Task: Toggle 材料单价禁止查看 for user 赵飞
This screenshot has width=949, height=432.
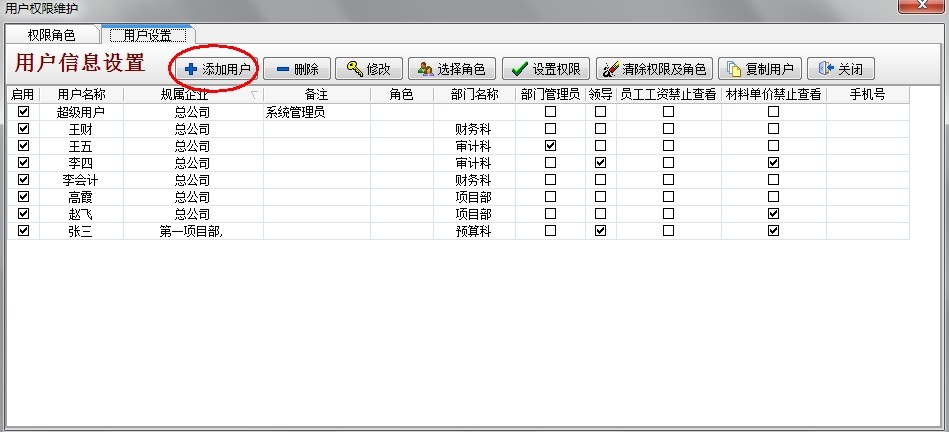Action: tap(773, 214)
